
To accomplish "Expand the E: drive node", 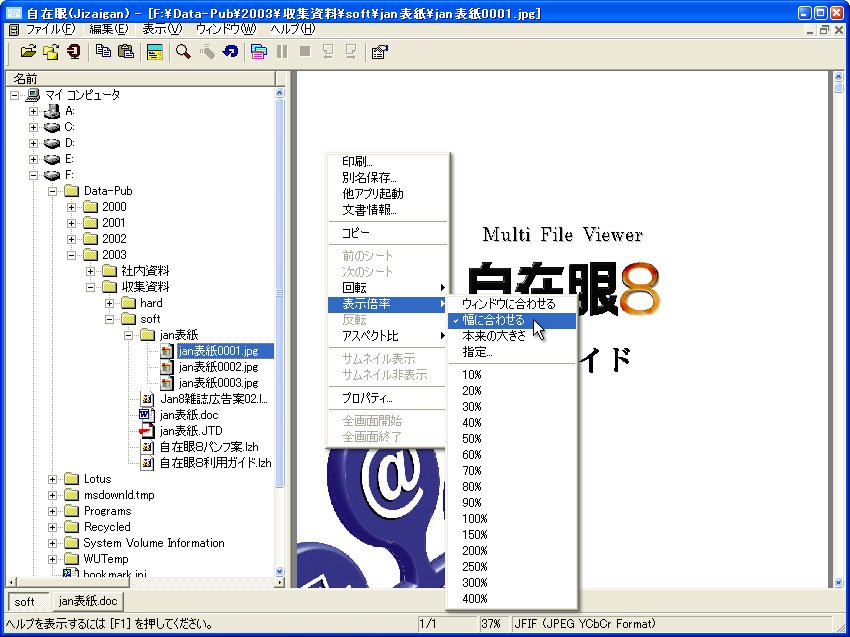I will [x=34, y=159].
